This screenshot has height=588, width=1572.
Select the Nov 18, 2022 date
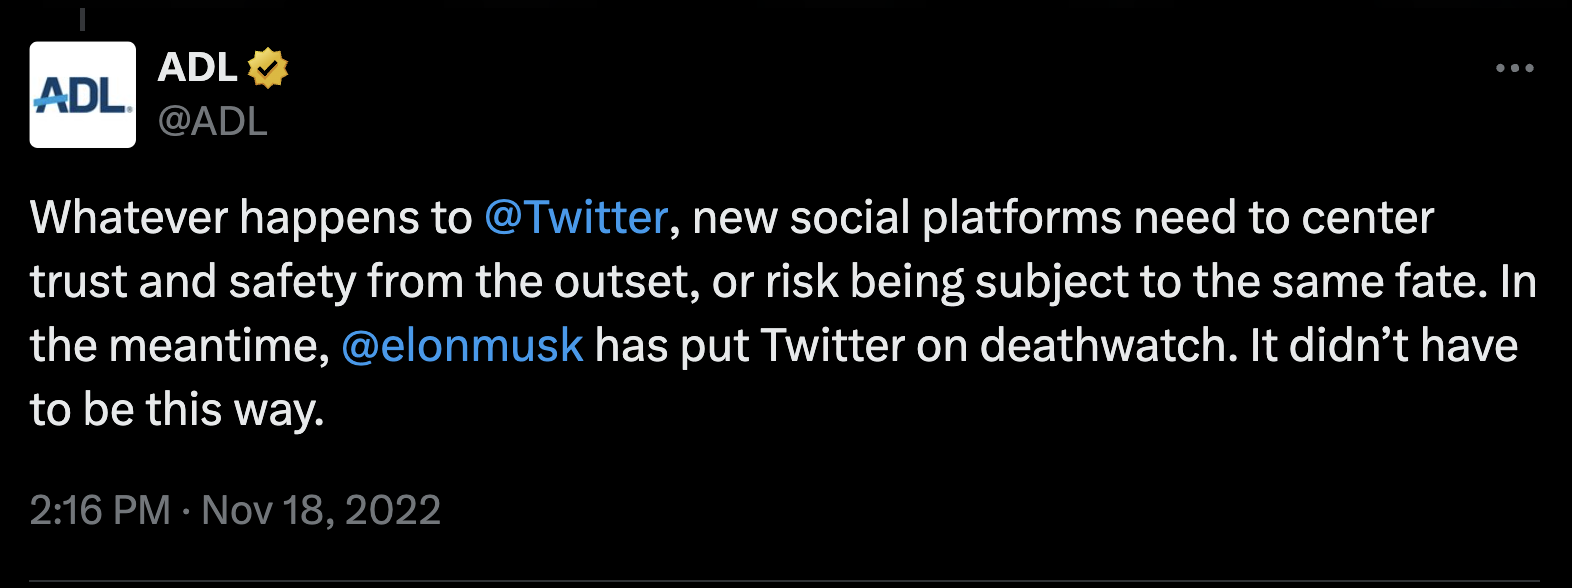[x=321, y=510]
